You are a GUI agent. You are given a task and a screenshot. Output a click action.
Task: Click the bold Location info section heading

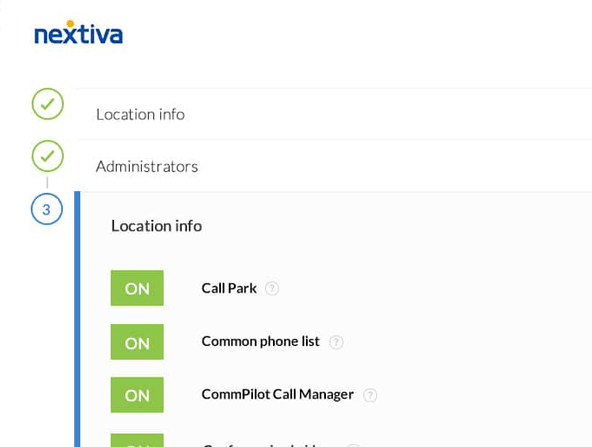[x=156, y=226]
